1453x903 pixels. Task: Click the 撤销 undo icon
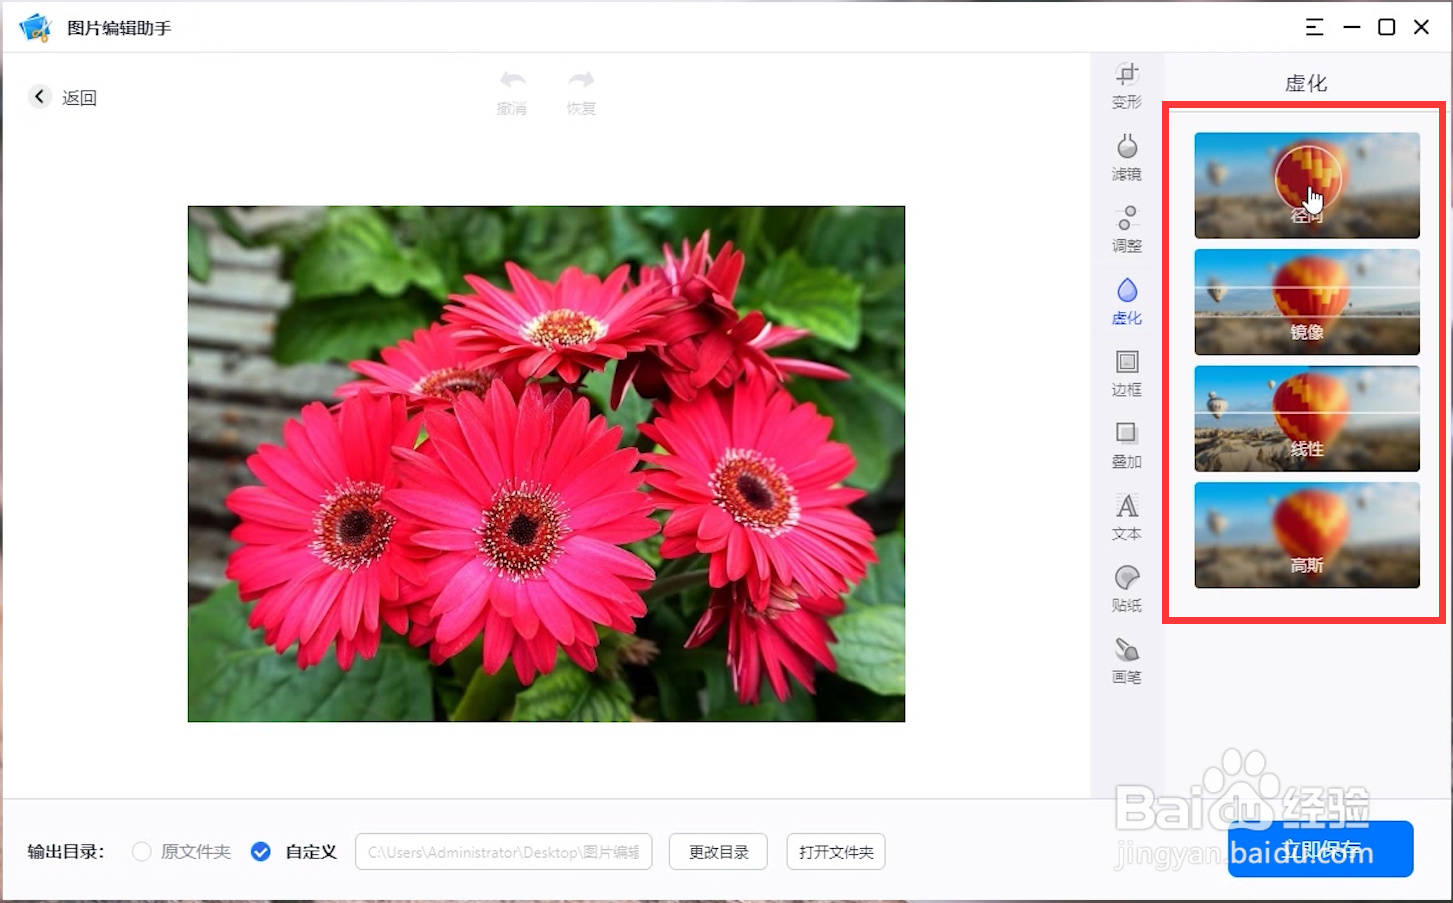(x=512, y=90)
